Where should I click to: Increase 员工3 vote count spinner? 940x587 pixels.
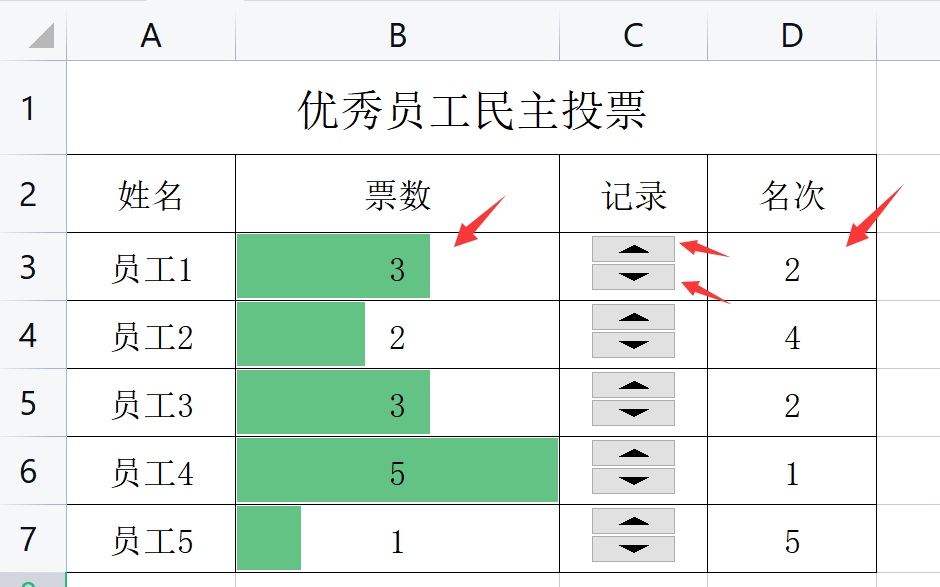pos(633,385)
